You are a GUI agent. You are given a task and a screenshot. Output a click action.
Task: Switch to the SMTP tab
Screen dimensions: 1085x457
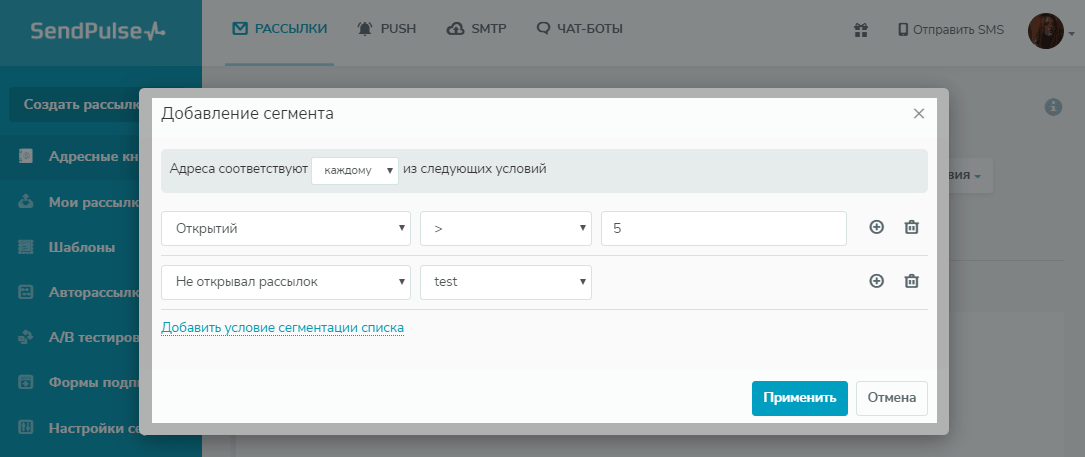[477, 29]
